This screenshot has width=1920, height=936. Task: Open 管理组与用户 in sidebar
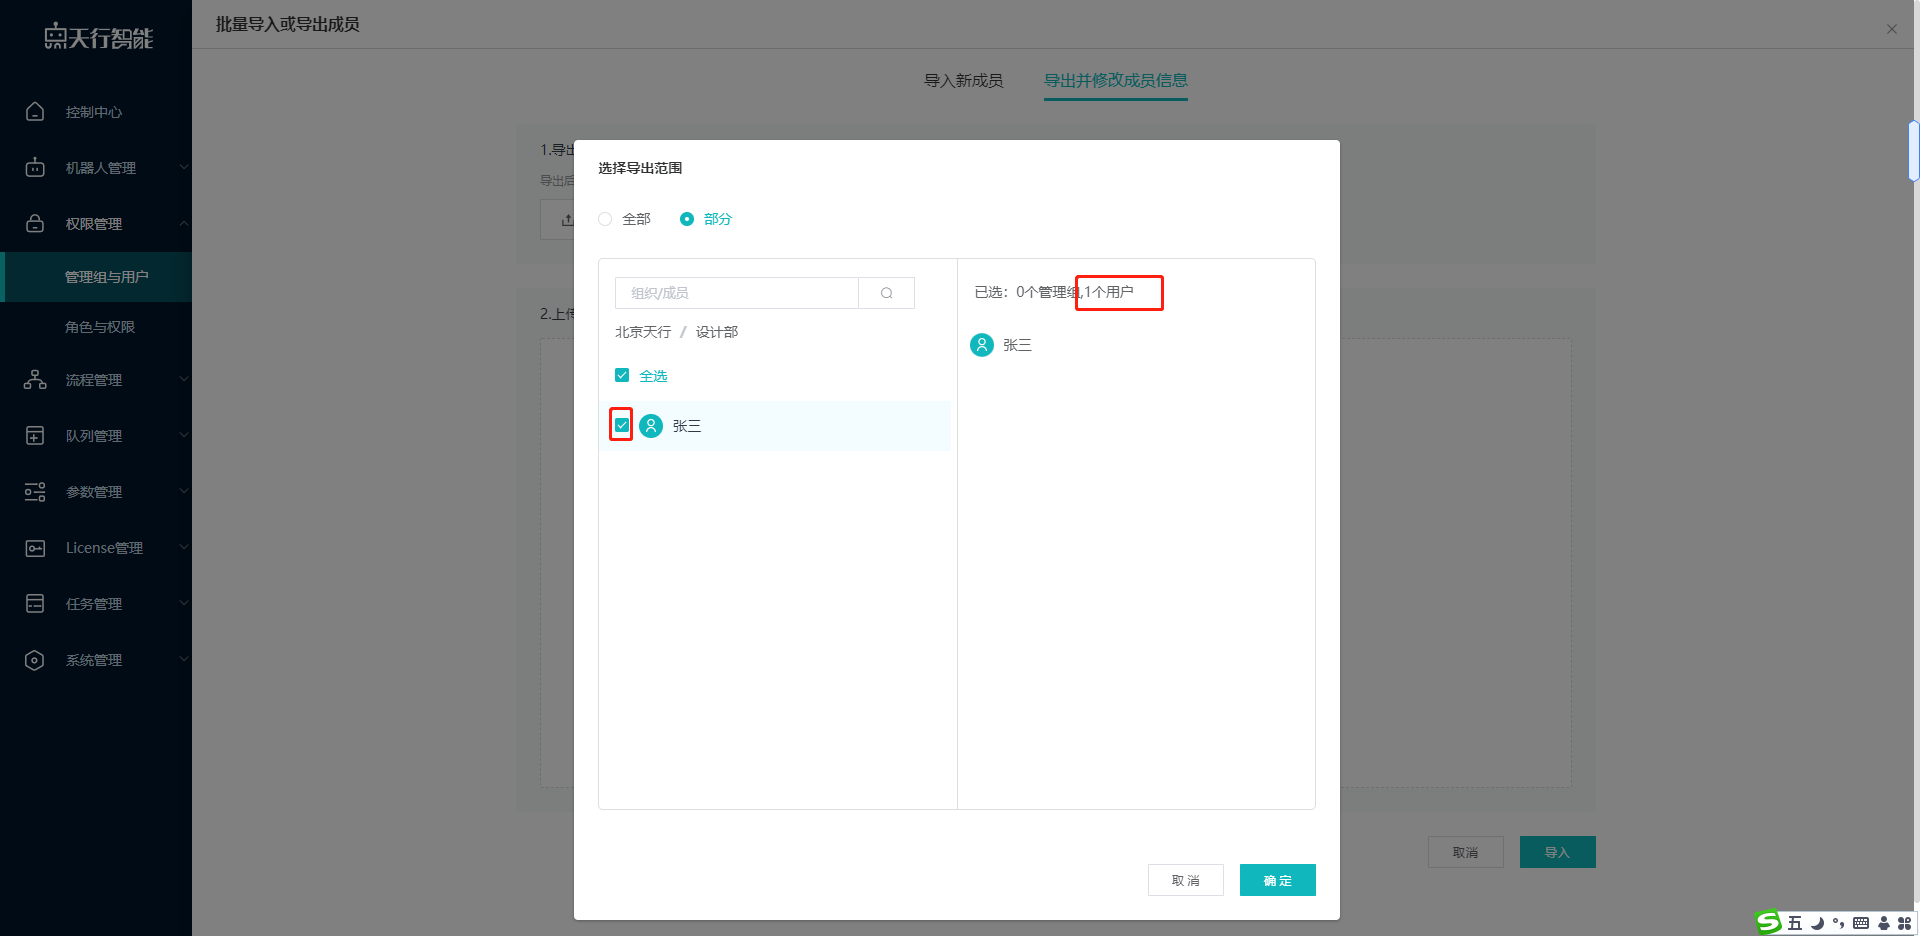tap(96, 277)
